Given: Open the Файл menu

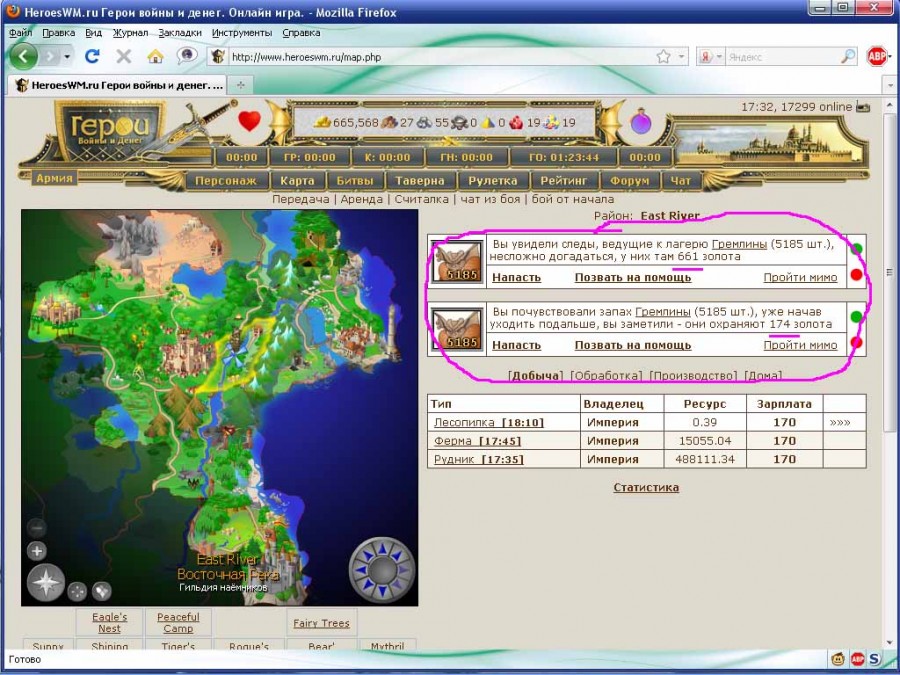Looking at the screenshot, I should (x=20, y=33).
